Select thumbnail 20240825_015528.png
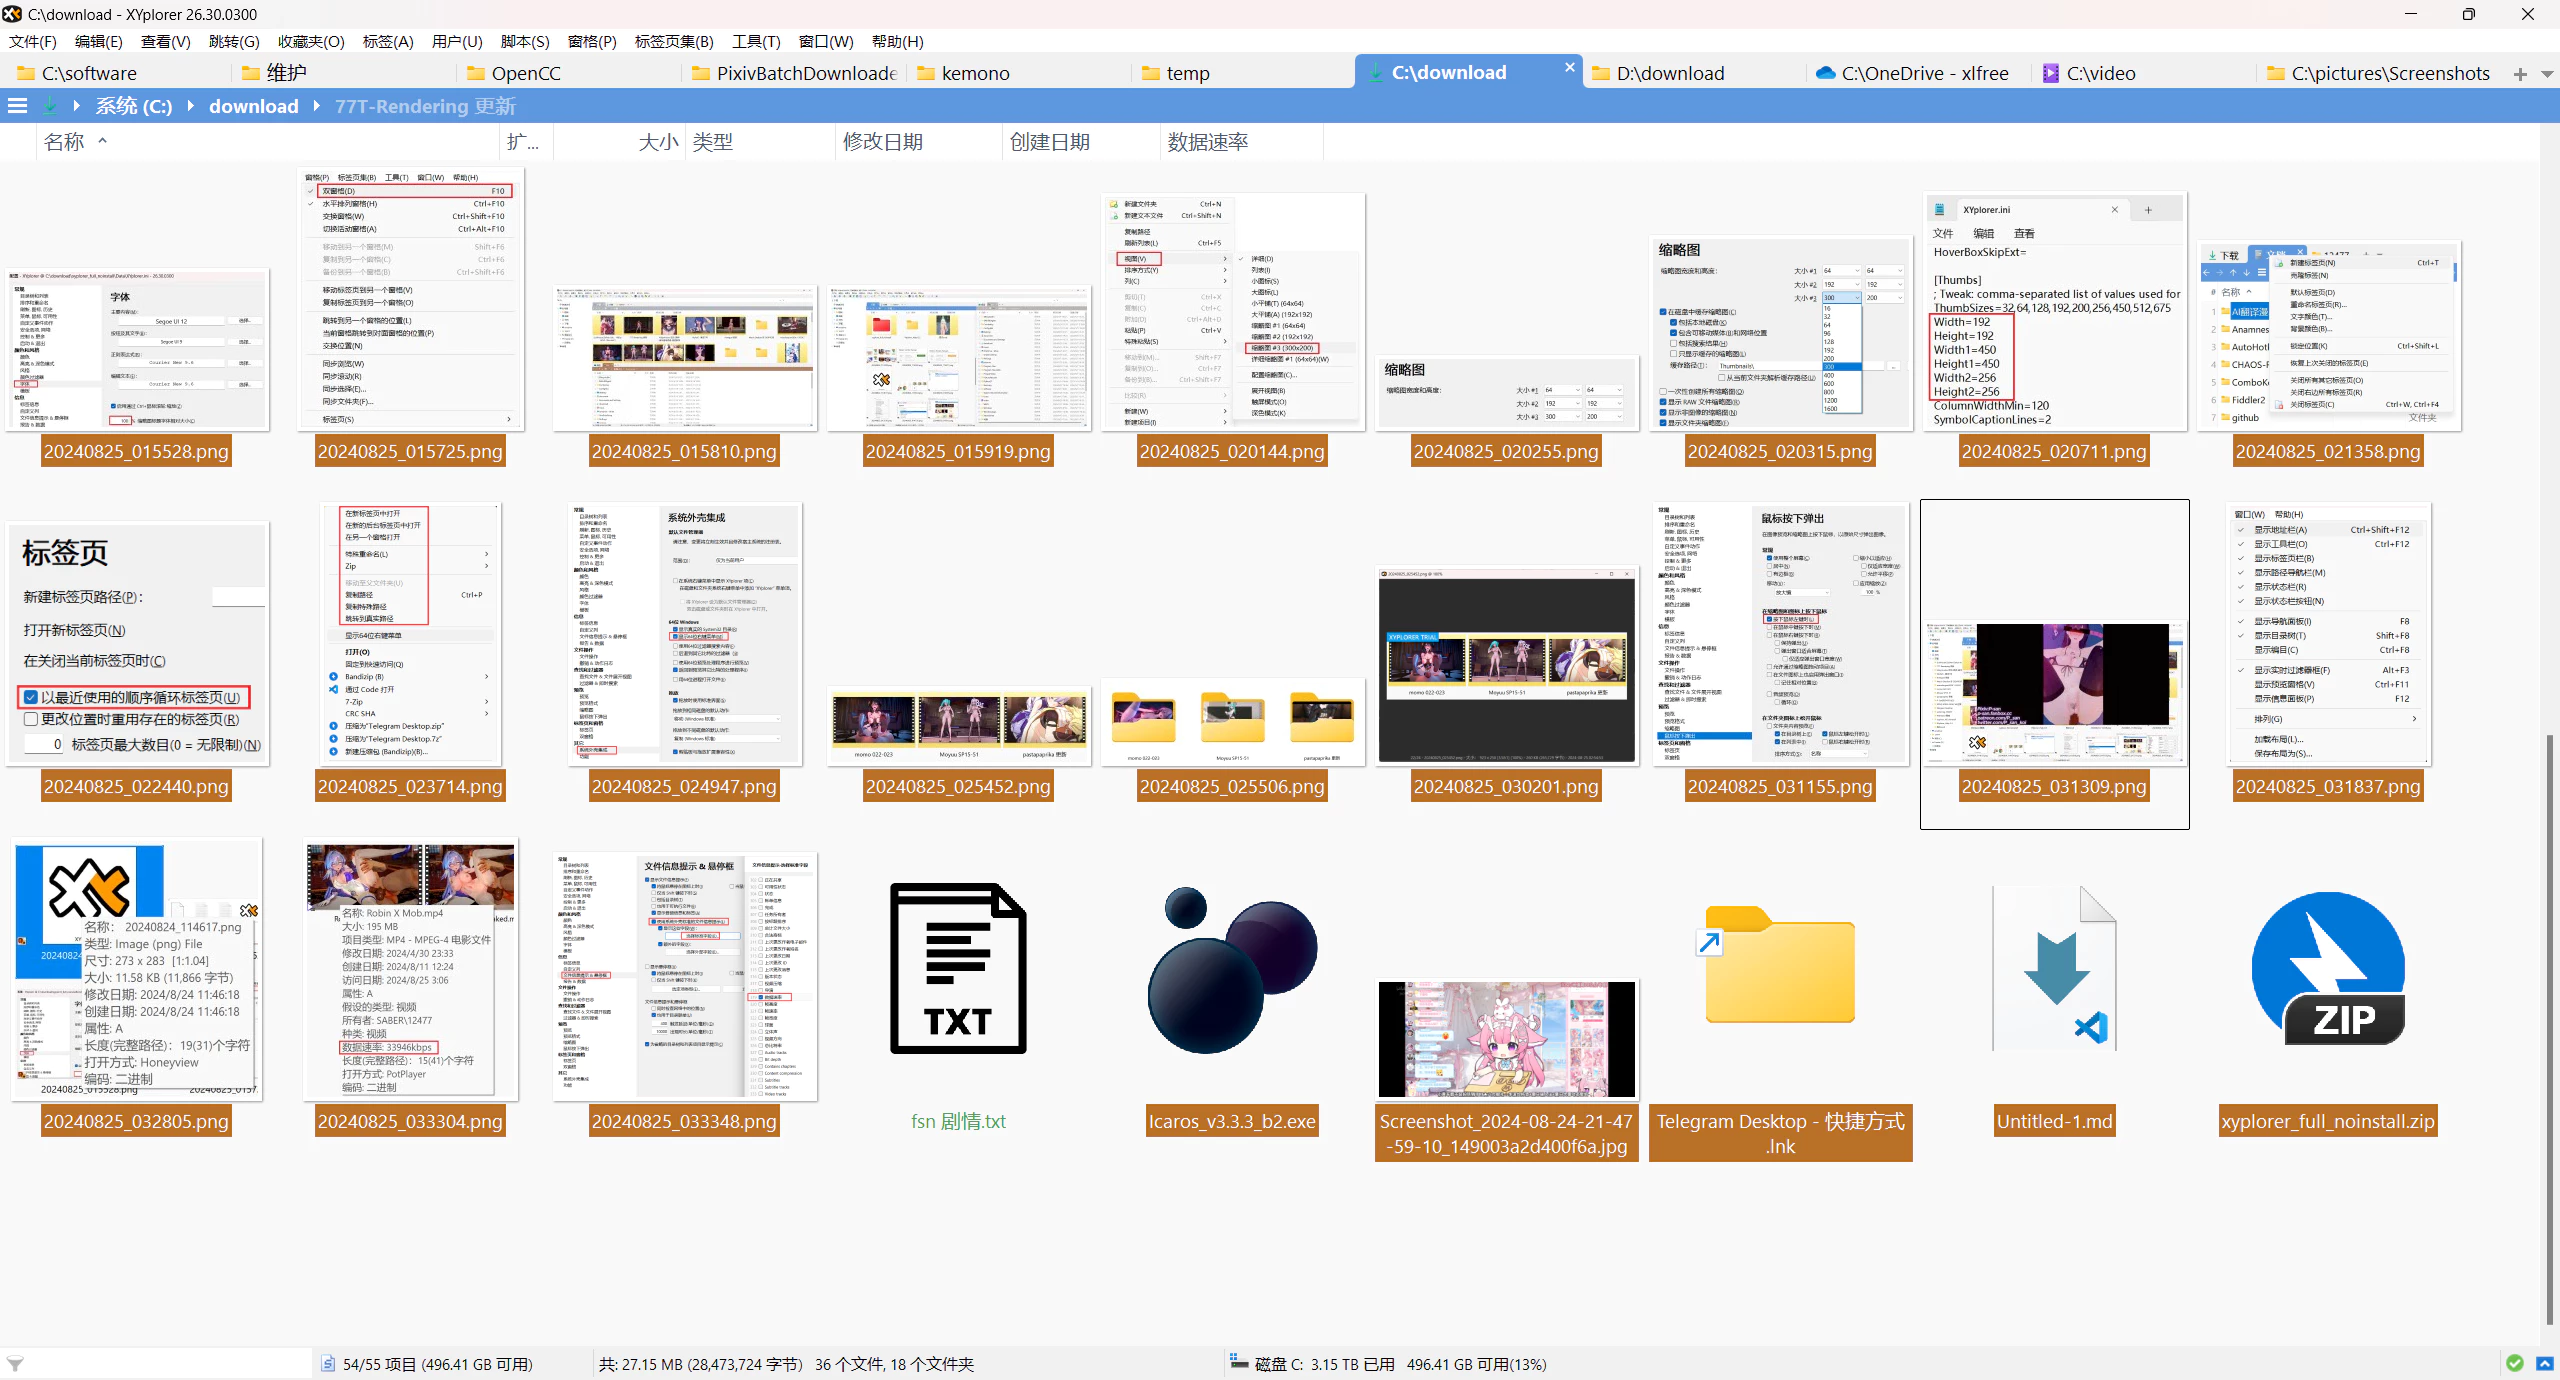Image resolution: width=2560 pixels, height=1380 pixels. point(136,349)
